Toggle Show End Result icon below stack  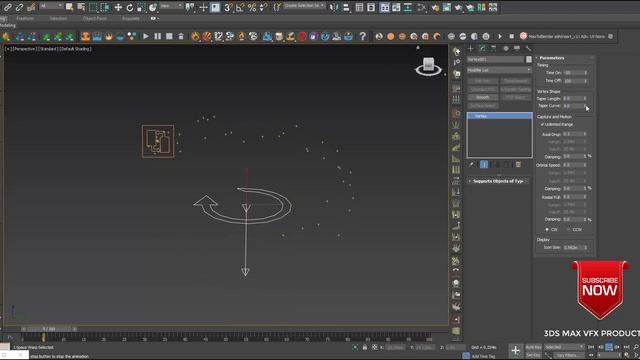(484, 164)
